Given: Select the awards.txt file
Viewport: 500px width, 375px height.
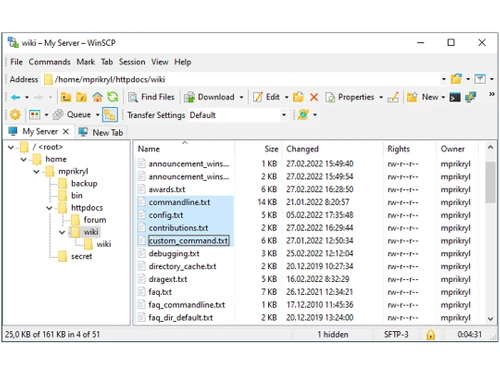Looking at the screenshot, I should click(x=167, y=189).
